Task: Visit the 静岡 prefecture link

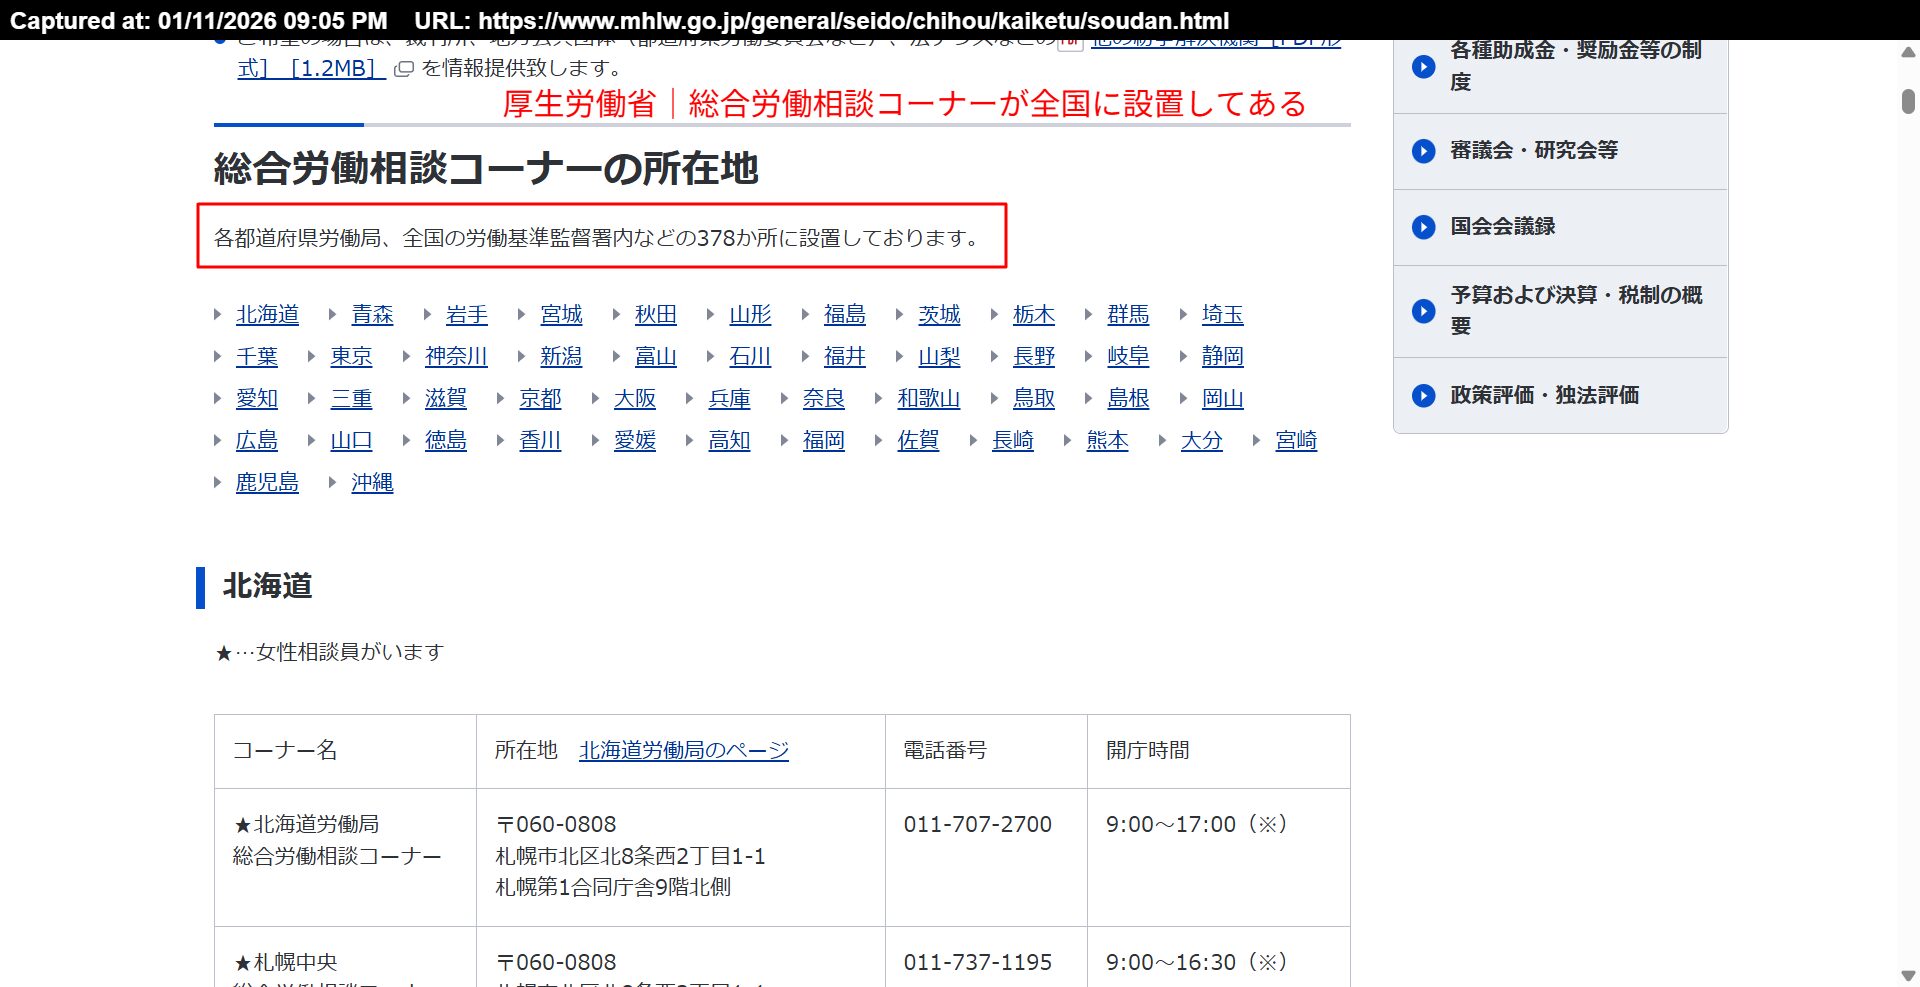Action: 1222,357
